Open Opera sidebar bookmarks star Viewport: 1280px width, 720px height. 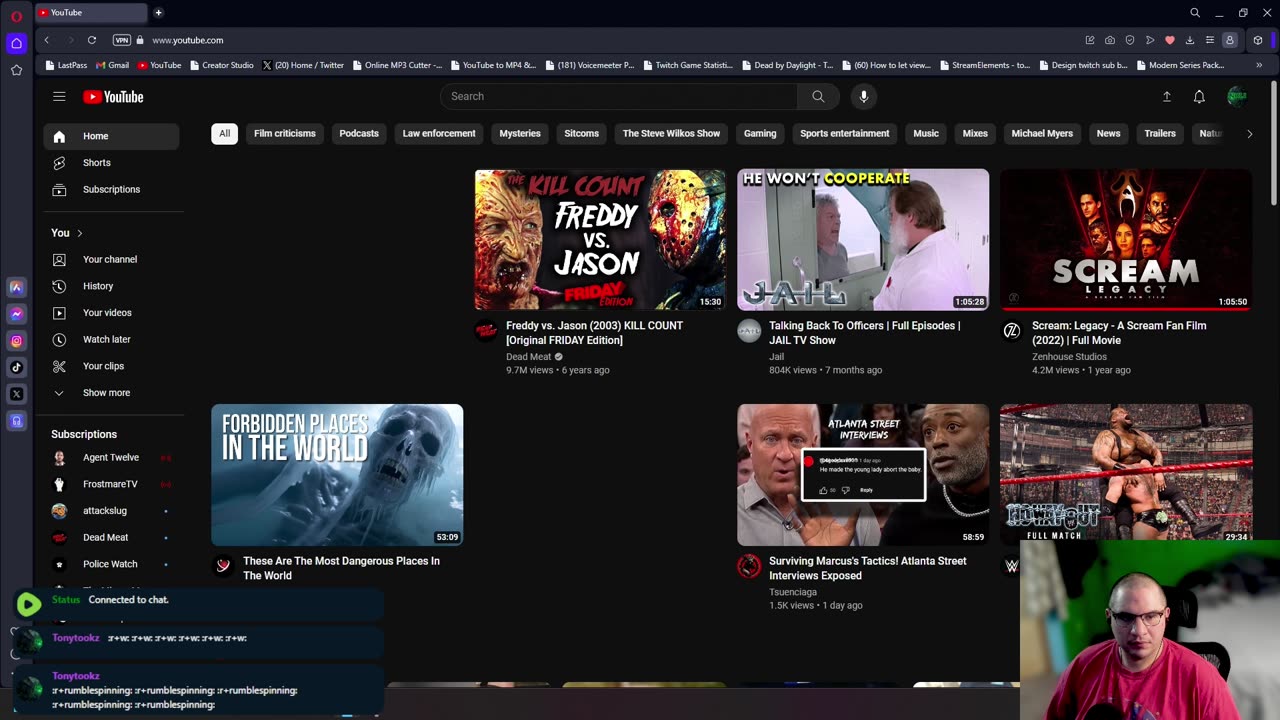[16, 70]
